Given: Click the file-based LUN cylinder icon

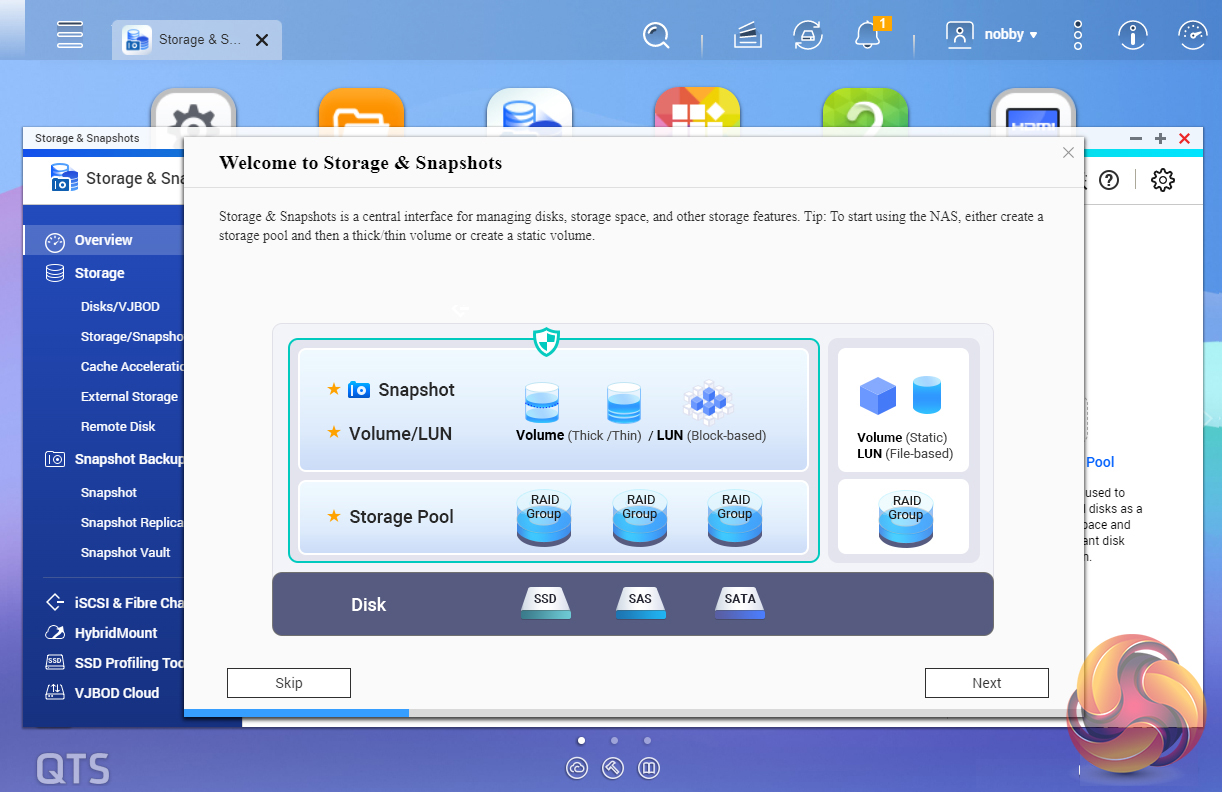Looking at the screenshot, I should pyautogui.click(x=927, y=396).
